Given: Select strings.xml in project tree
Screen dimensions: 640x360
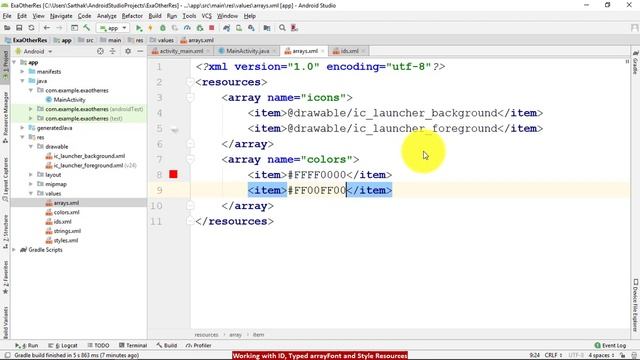Looking at the screenshot, I should 63,231.
